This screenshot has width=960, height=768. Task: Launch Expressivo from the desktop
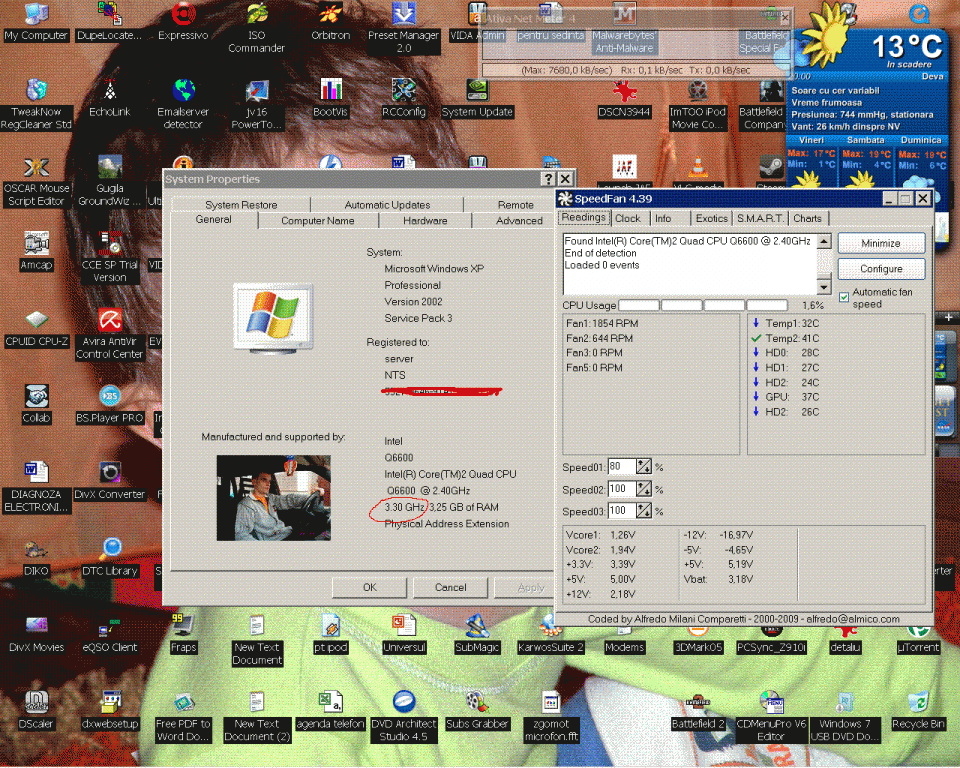(x=183, y=22)
